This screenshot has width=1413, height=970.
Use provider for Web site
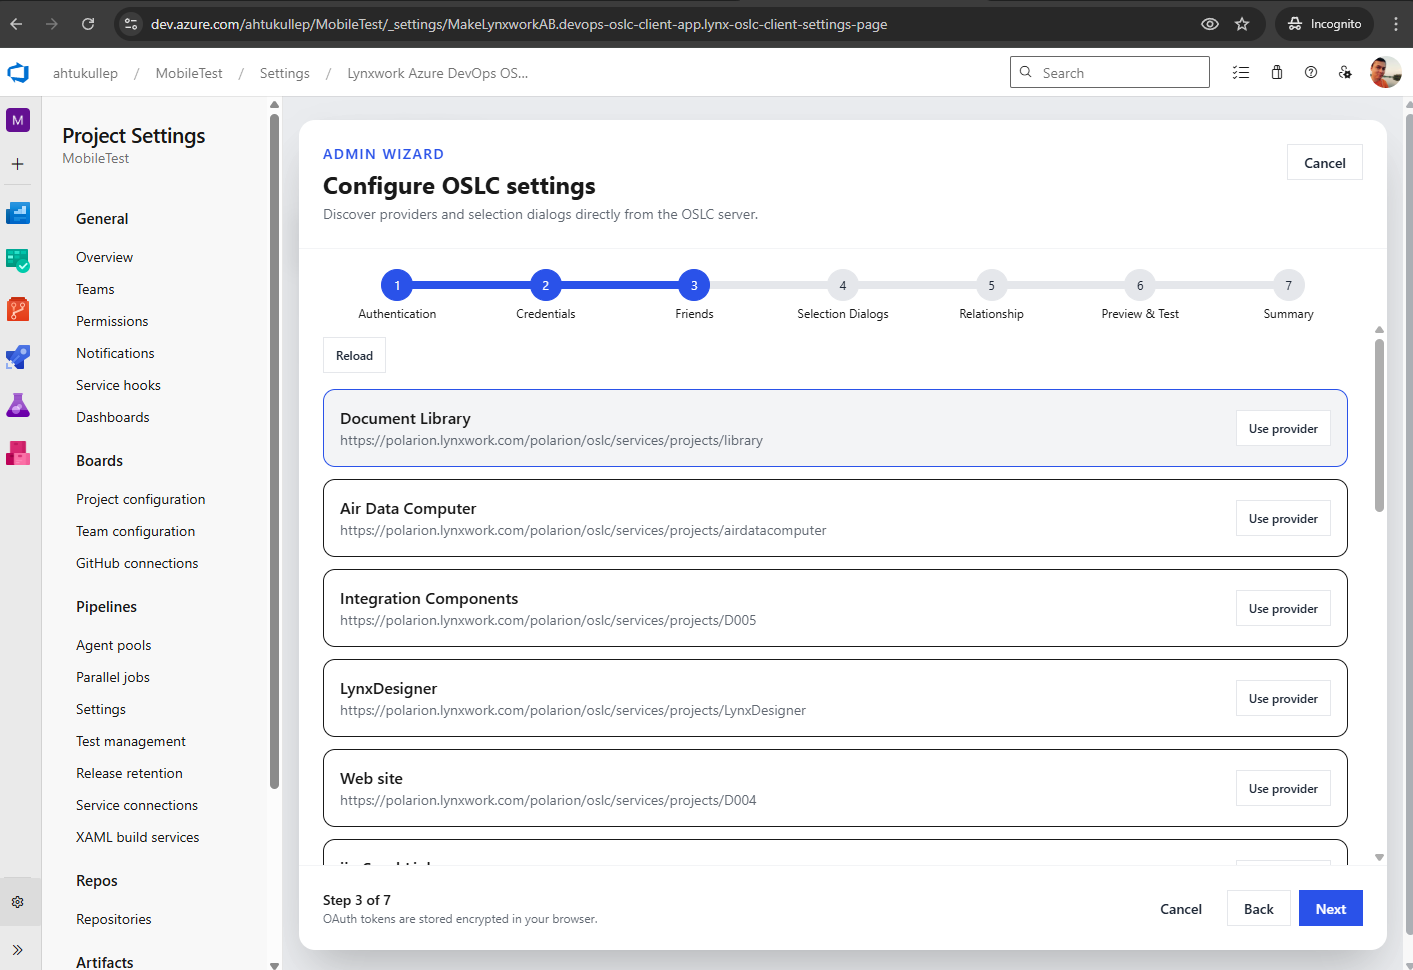[1283, 789]
